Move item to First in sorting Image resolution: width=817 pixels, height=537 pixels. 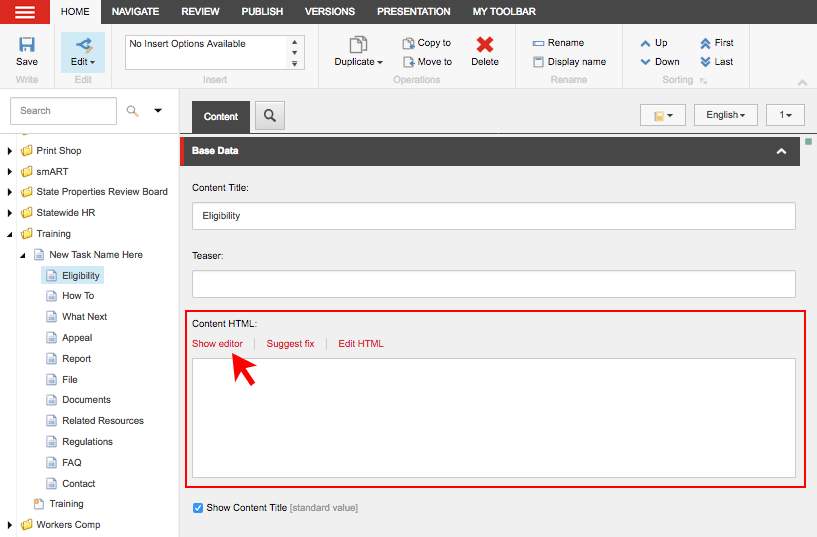pyautogui.click(x=706, y=43)
